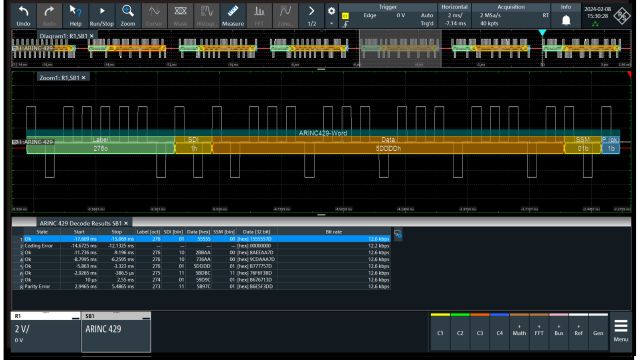
Task: Select the Diagram1: R1,SB1 tab
Action: 63,36
